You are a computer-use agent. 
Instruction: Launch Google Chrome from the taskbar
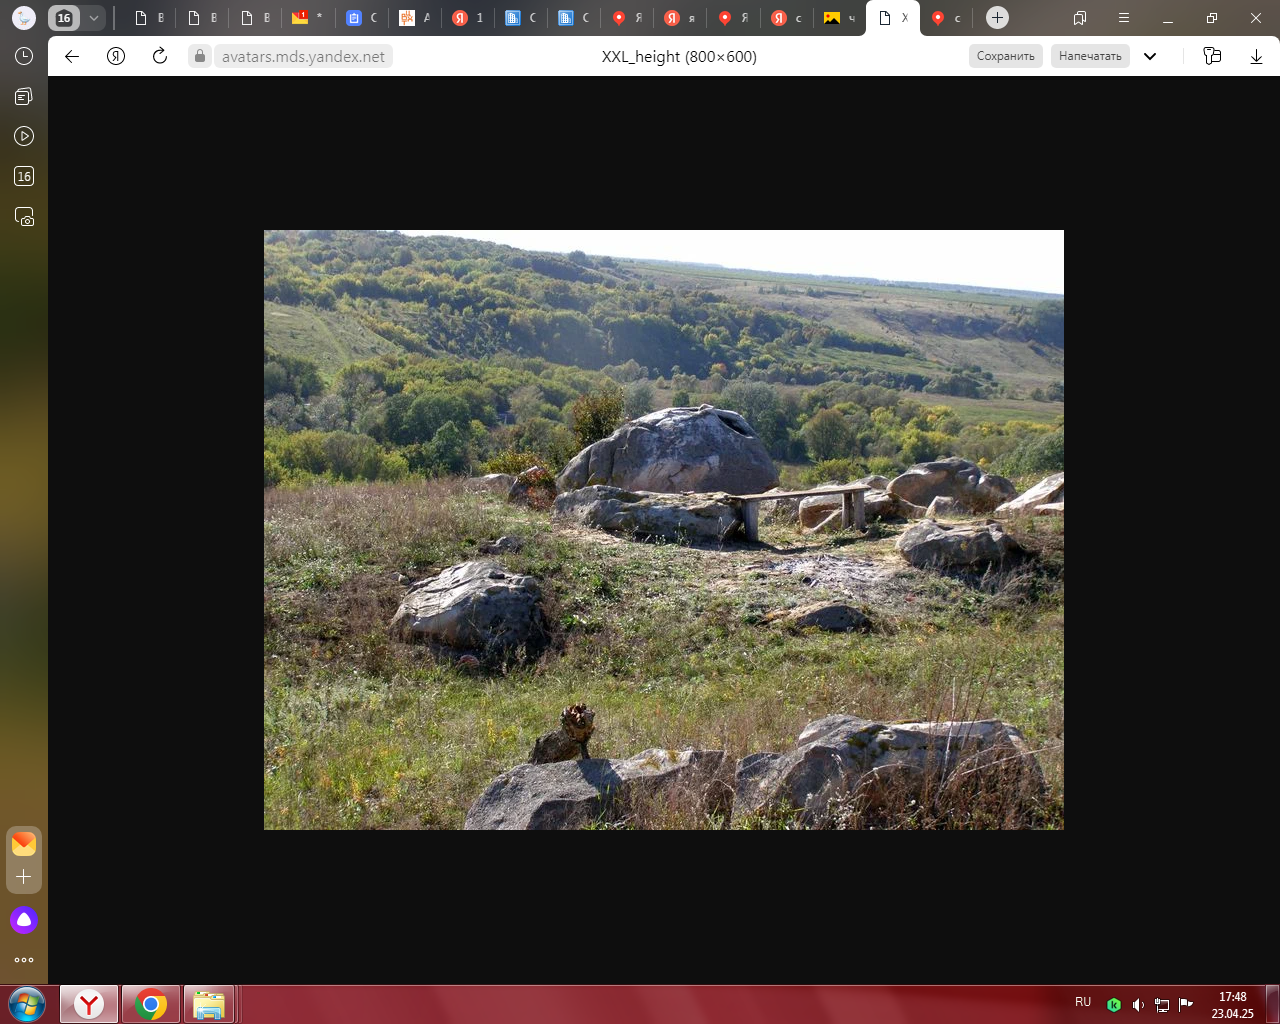(151, 1004)
